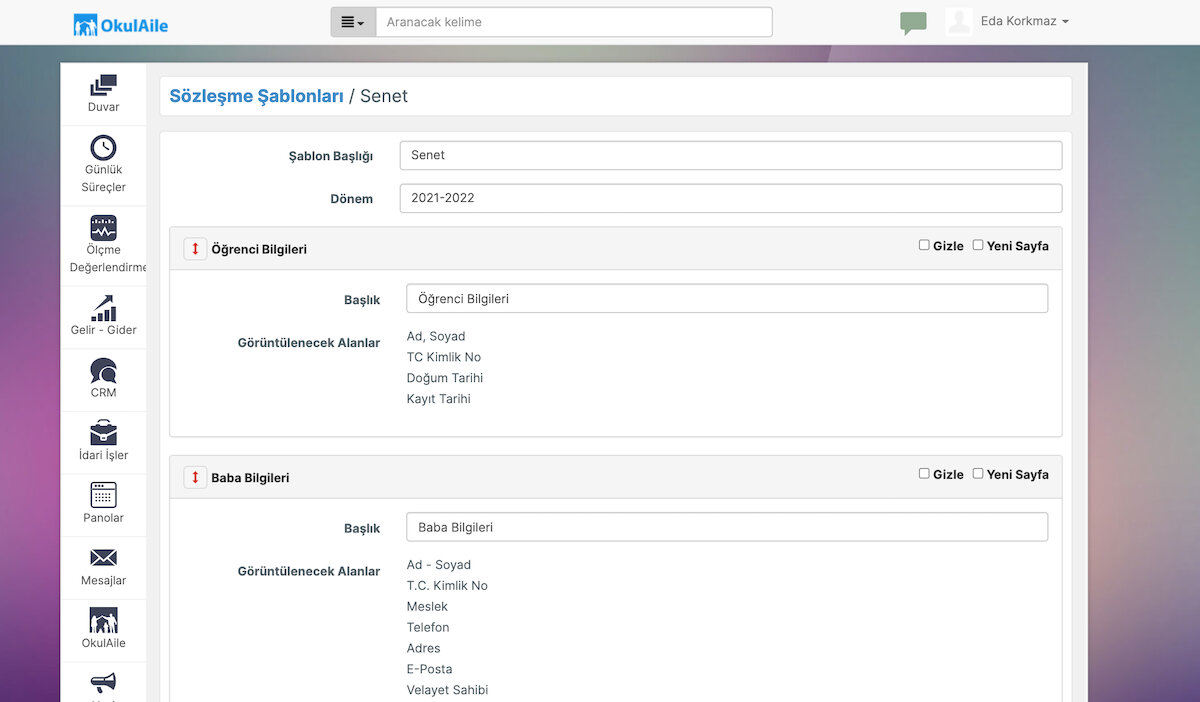Click reorder arrow for Baba Bilgileri section
The width and height of the screenshot is (1200, 702).
click(195, 478)
